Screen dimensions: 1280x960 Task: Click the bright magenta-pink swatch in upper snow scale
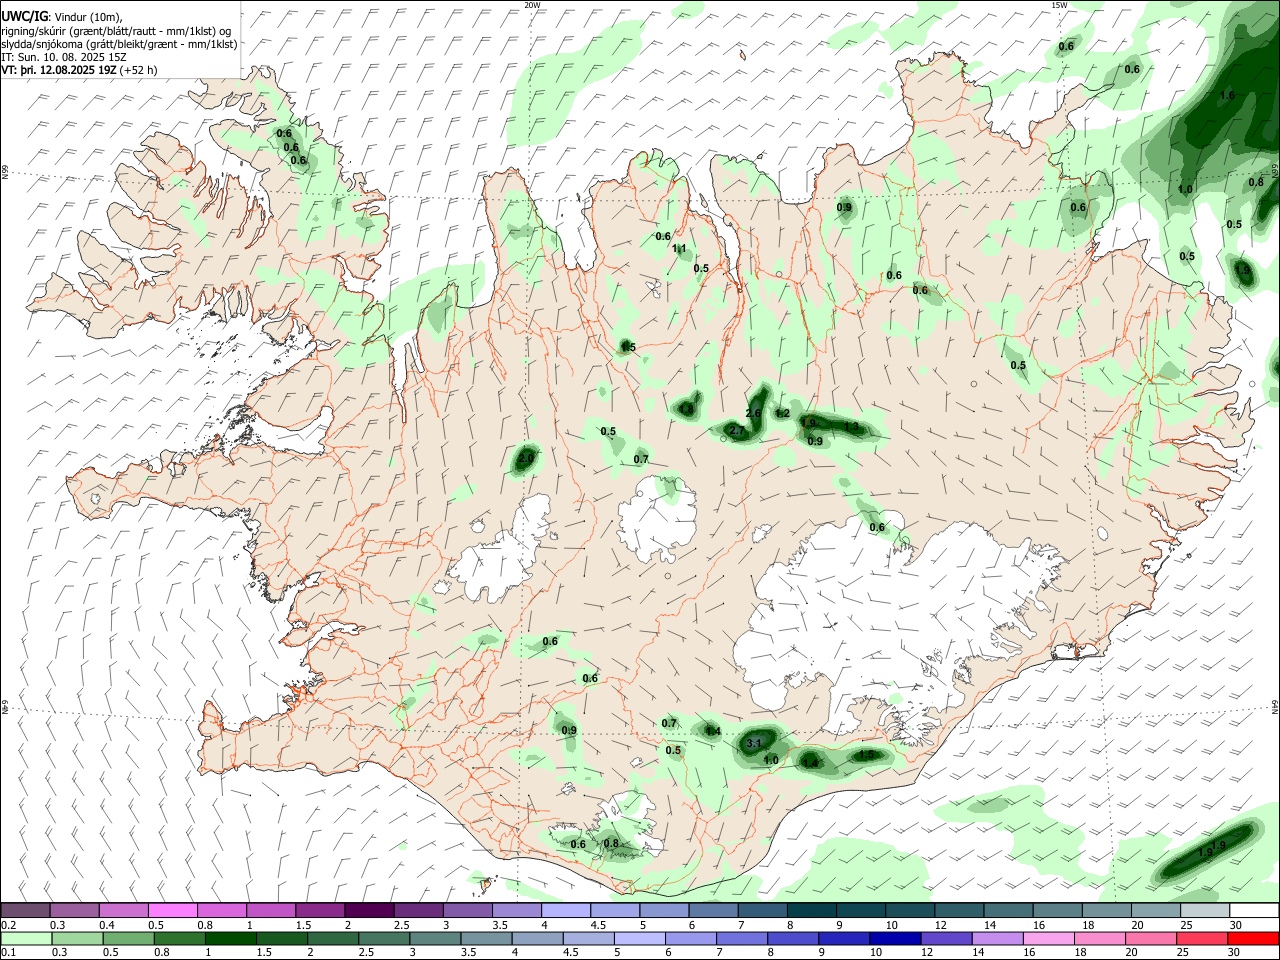[x=172, y=910]
